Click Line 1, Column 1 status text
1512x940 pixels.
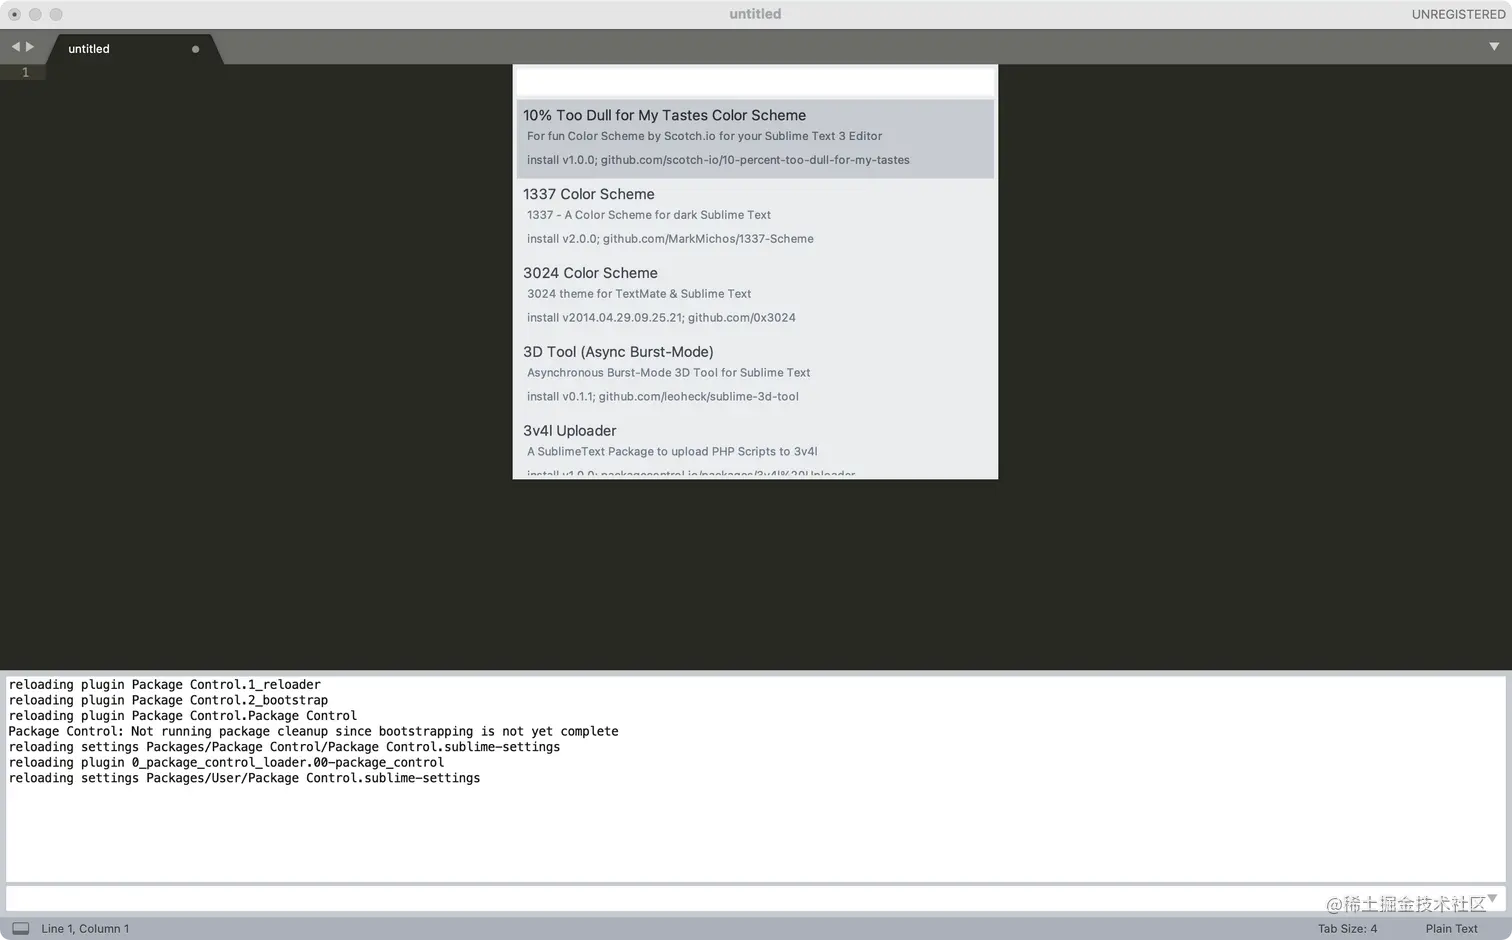click(x=85, y=929)
